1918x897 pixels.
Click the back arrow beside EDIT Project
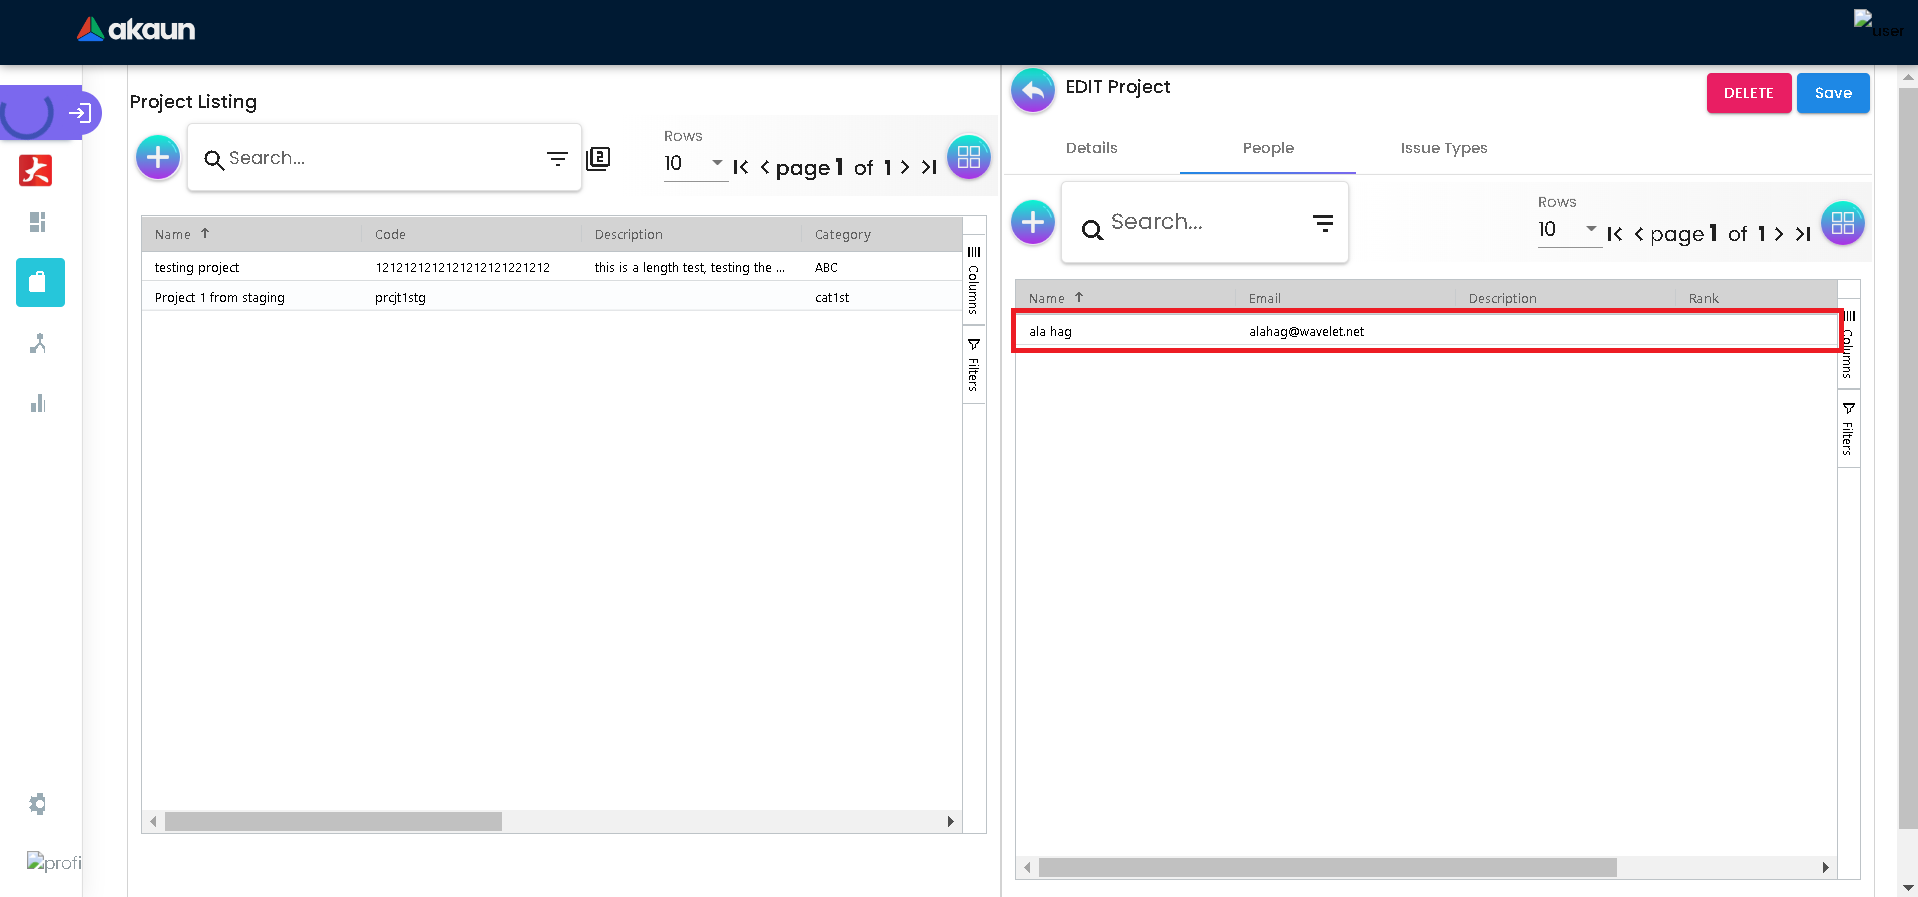click(x=1033, y=91)
